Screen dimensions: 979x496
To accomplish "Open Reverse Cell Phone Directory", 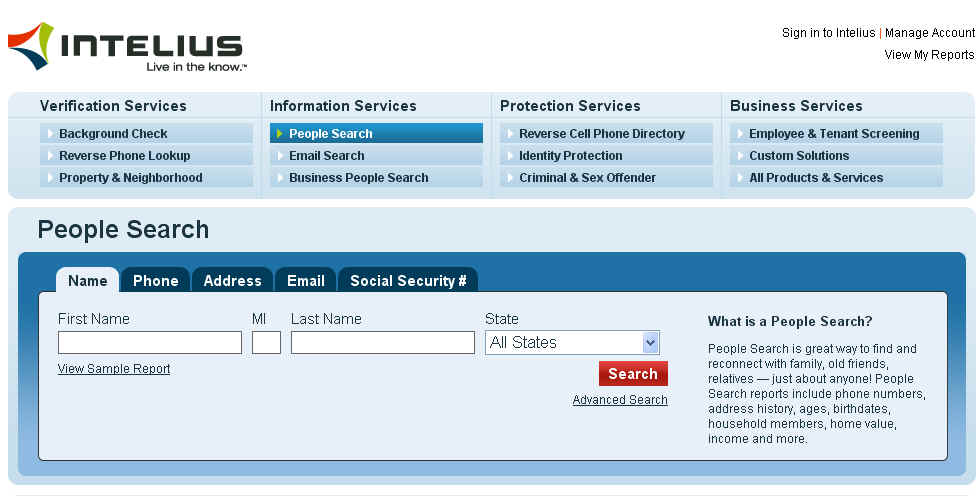I will (x=606, y=134).
